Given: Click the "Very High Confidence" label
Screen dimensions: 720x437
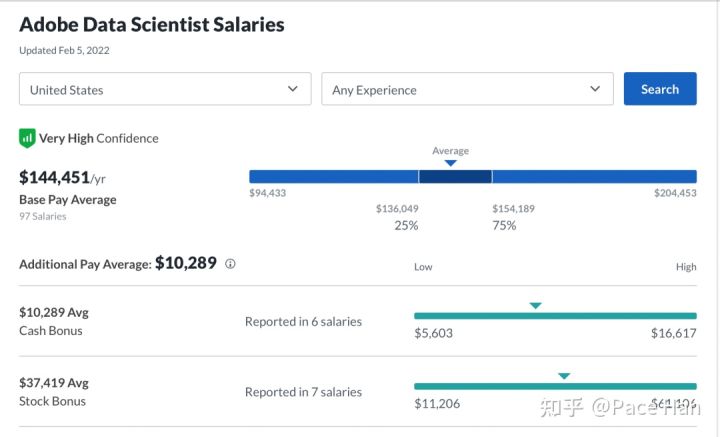Looking at the screenshot, I should tap(99, 138).
